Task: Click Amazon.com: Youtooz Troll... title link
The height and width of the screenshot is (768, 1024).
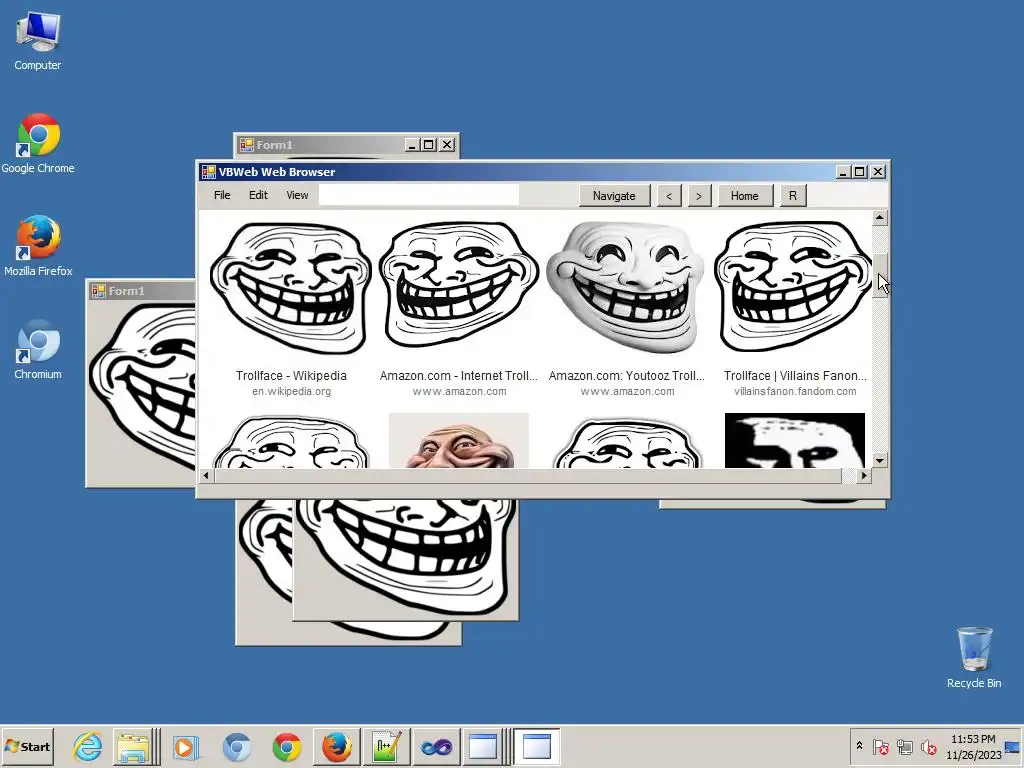Action: point(626,376)
